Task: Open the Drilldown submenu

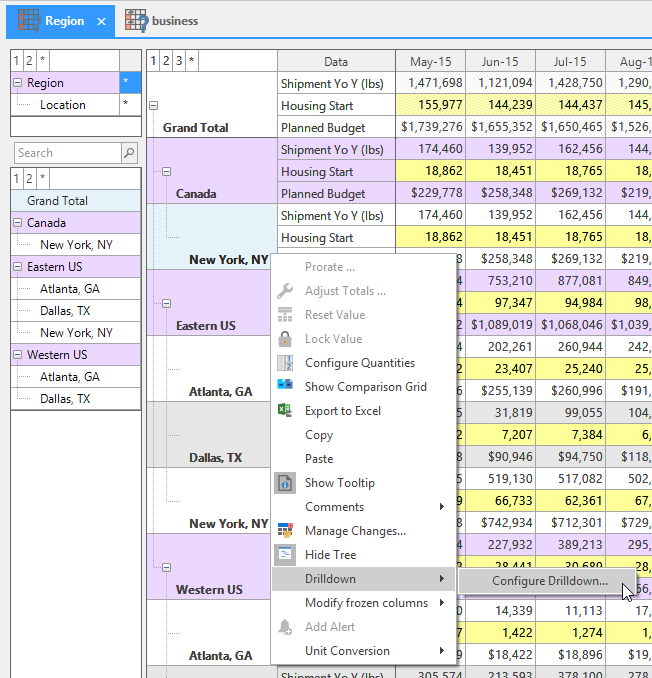Action: pos(363,579)
